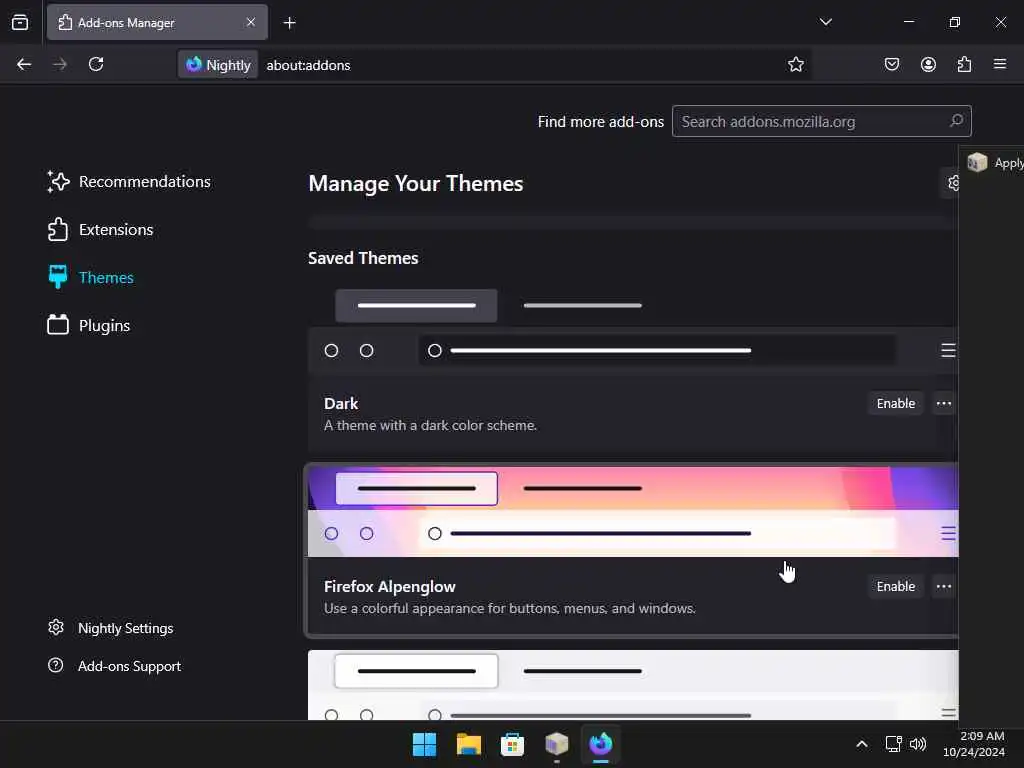Click the Search addons.mozilla.org field
The width and height of the screenshot is (1024, 768).
coord(822,121)
